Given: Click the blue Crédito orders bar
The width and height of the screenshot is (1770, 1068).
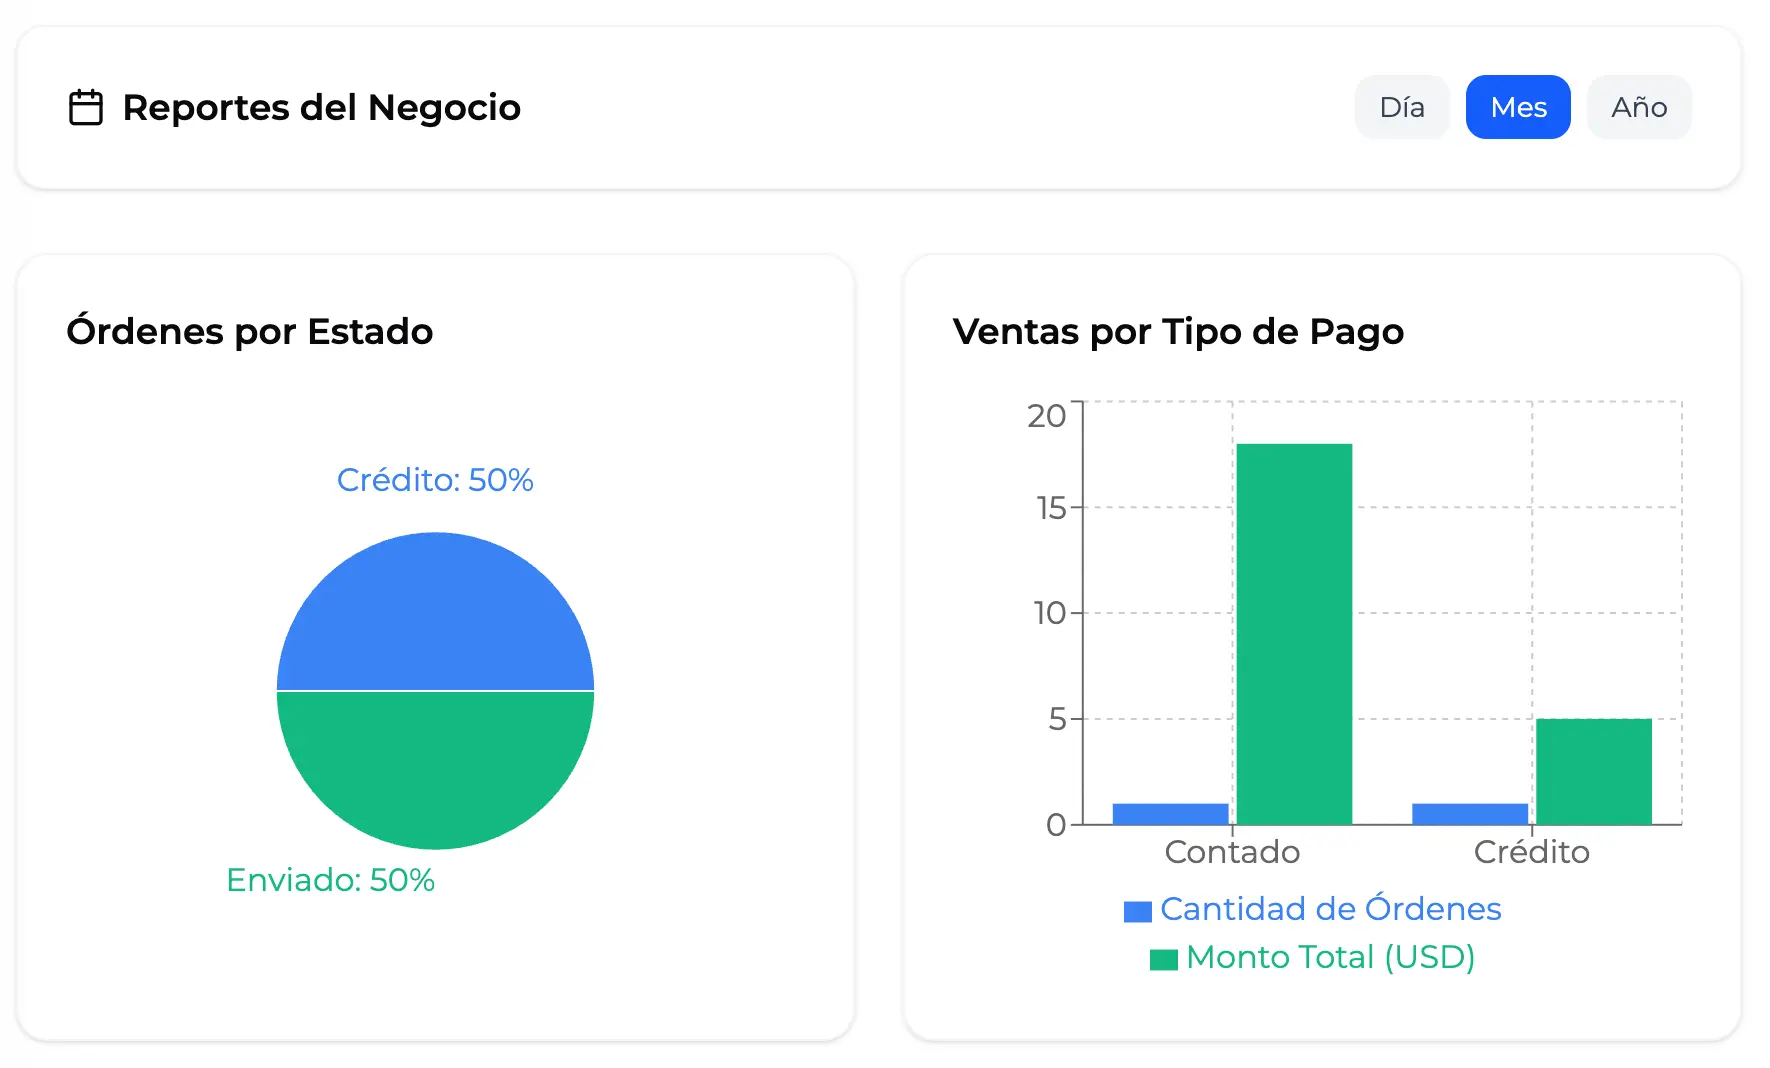Looking at the screenshot, I should 1469,814.
